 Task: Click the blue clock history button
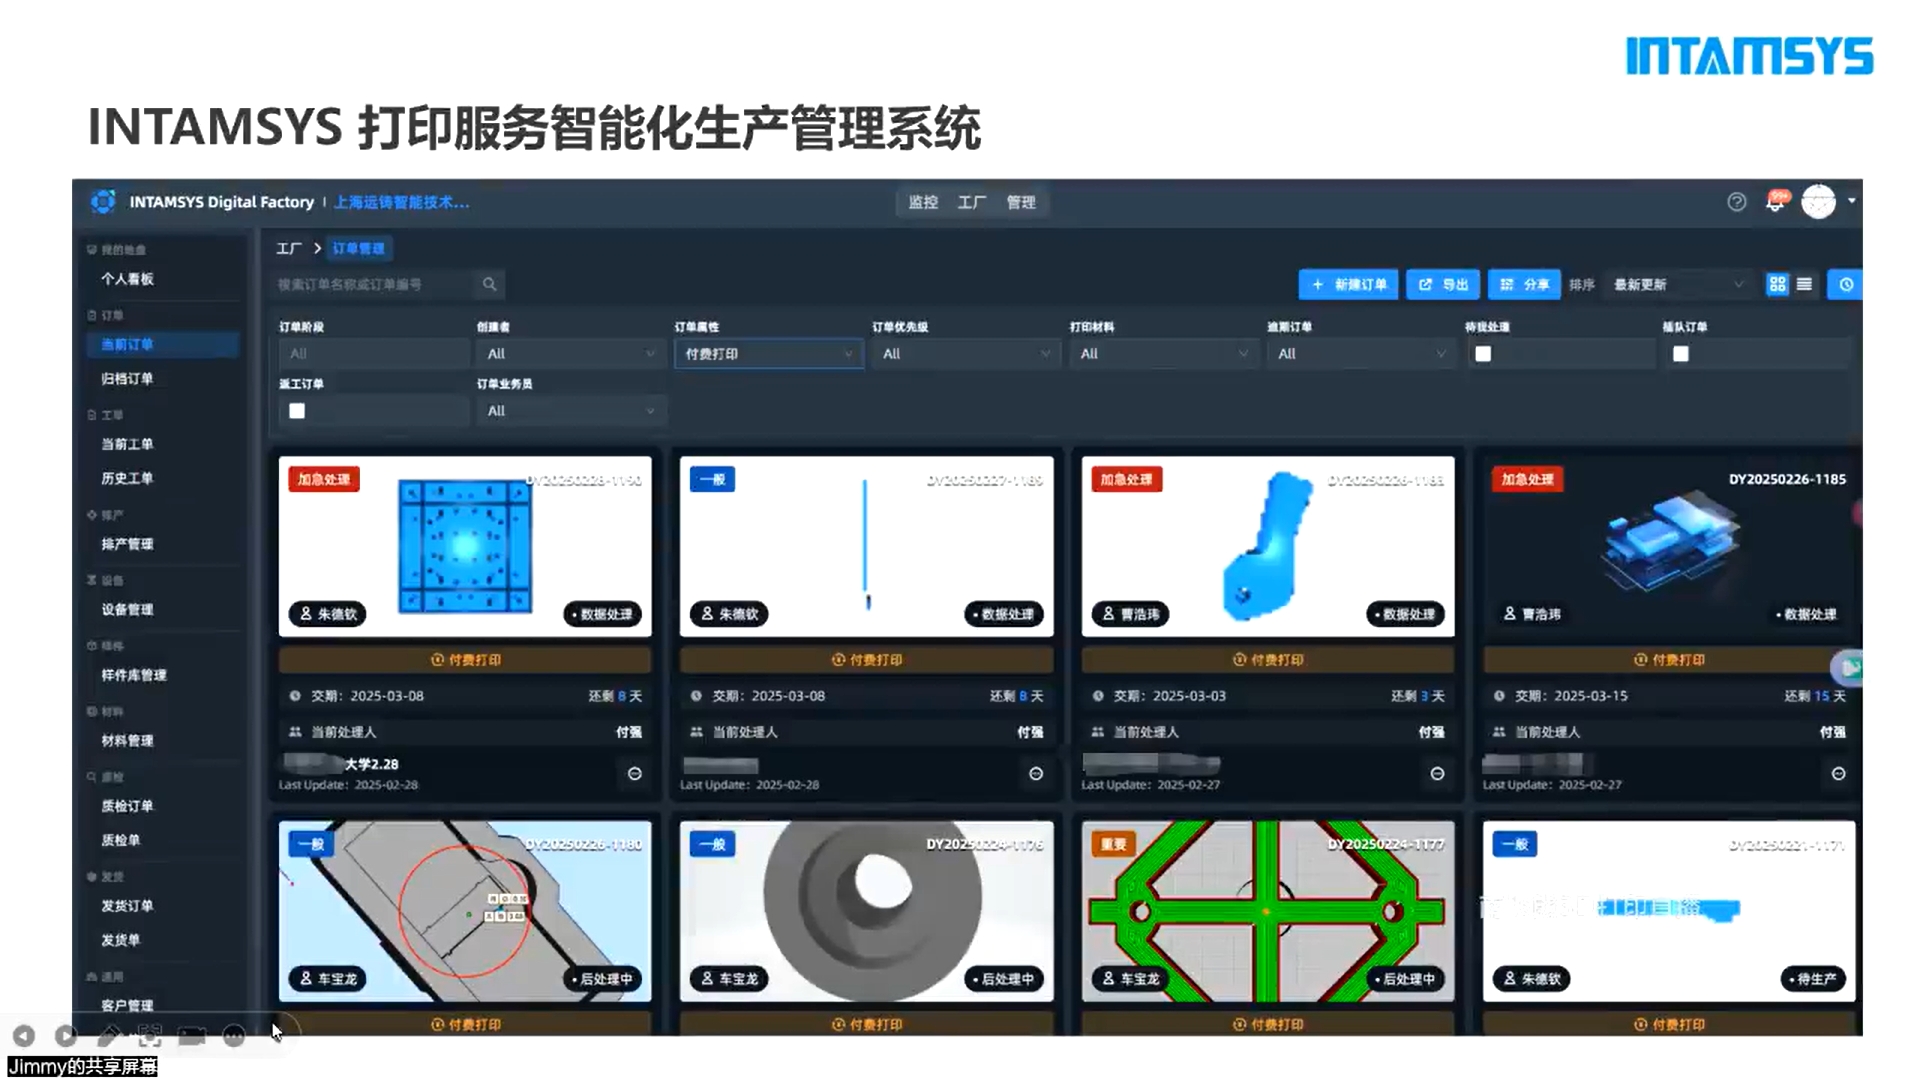(x=1846, y=284)
